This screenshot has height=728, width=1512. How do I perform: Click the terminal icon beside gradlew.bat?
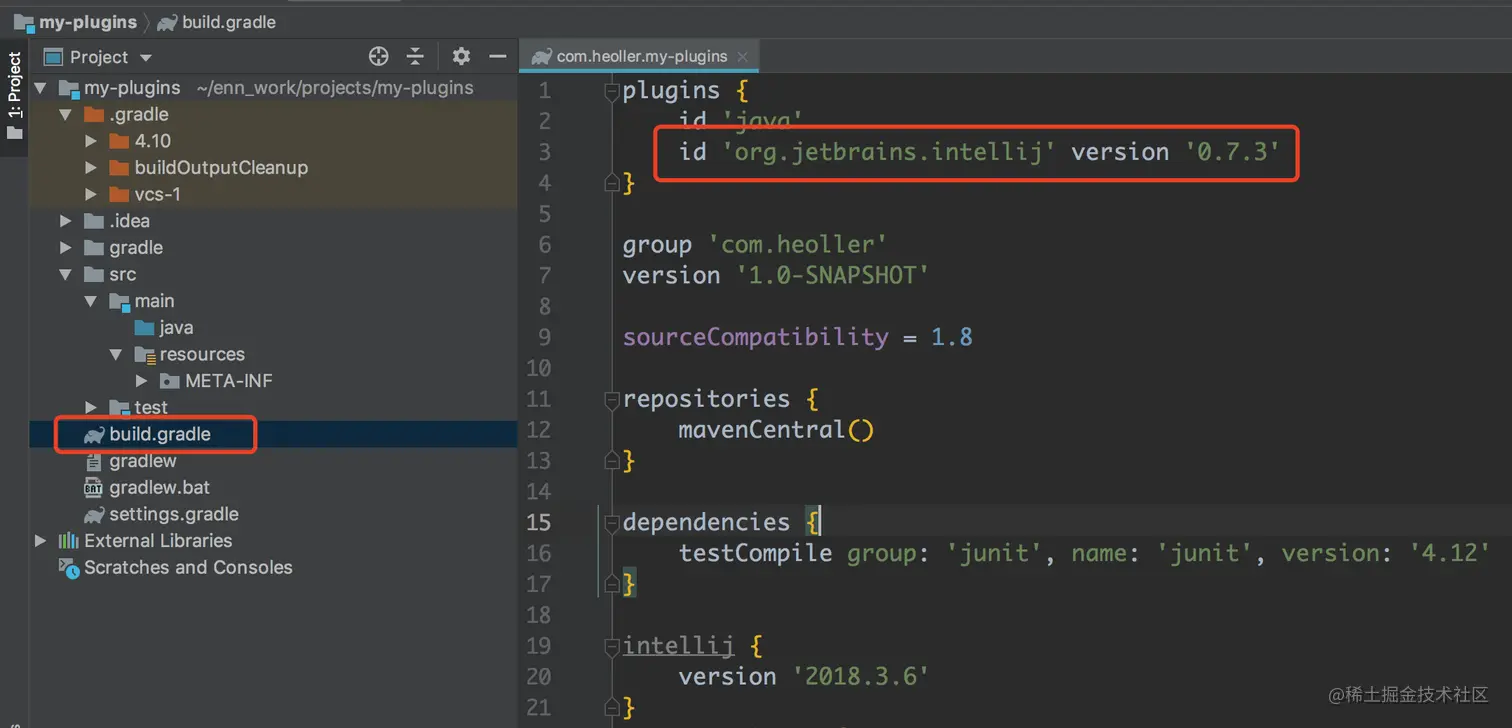(92, 487)
